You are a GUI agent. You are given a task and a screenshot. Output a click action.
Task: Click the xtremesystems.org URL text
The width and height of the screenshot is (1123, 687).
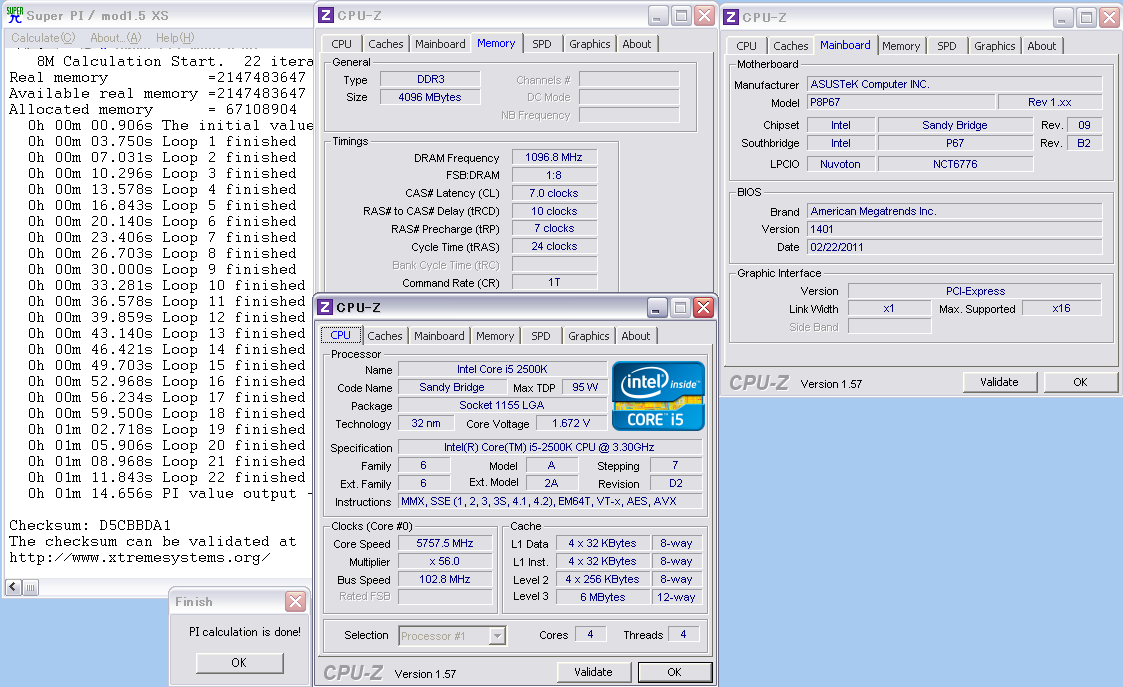(140, 558)
